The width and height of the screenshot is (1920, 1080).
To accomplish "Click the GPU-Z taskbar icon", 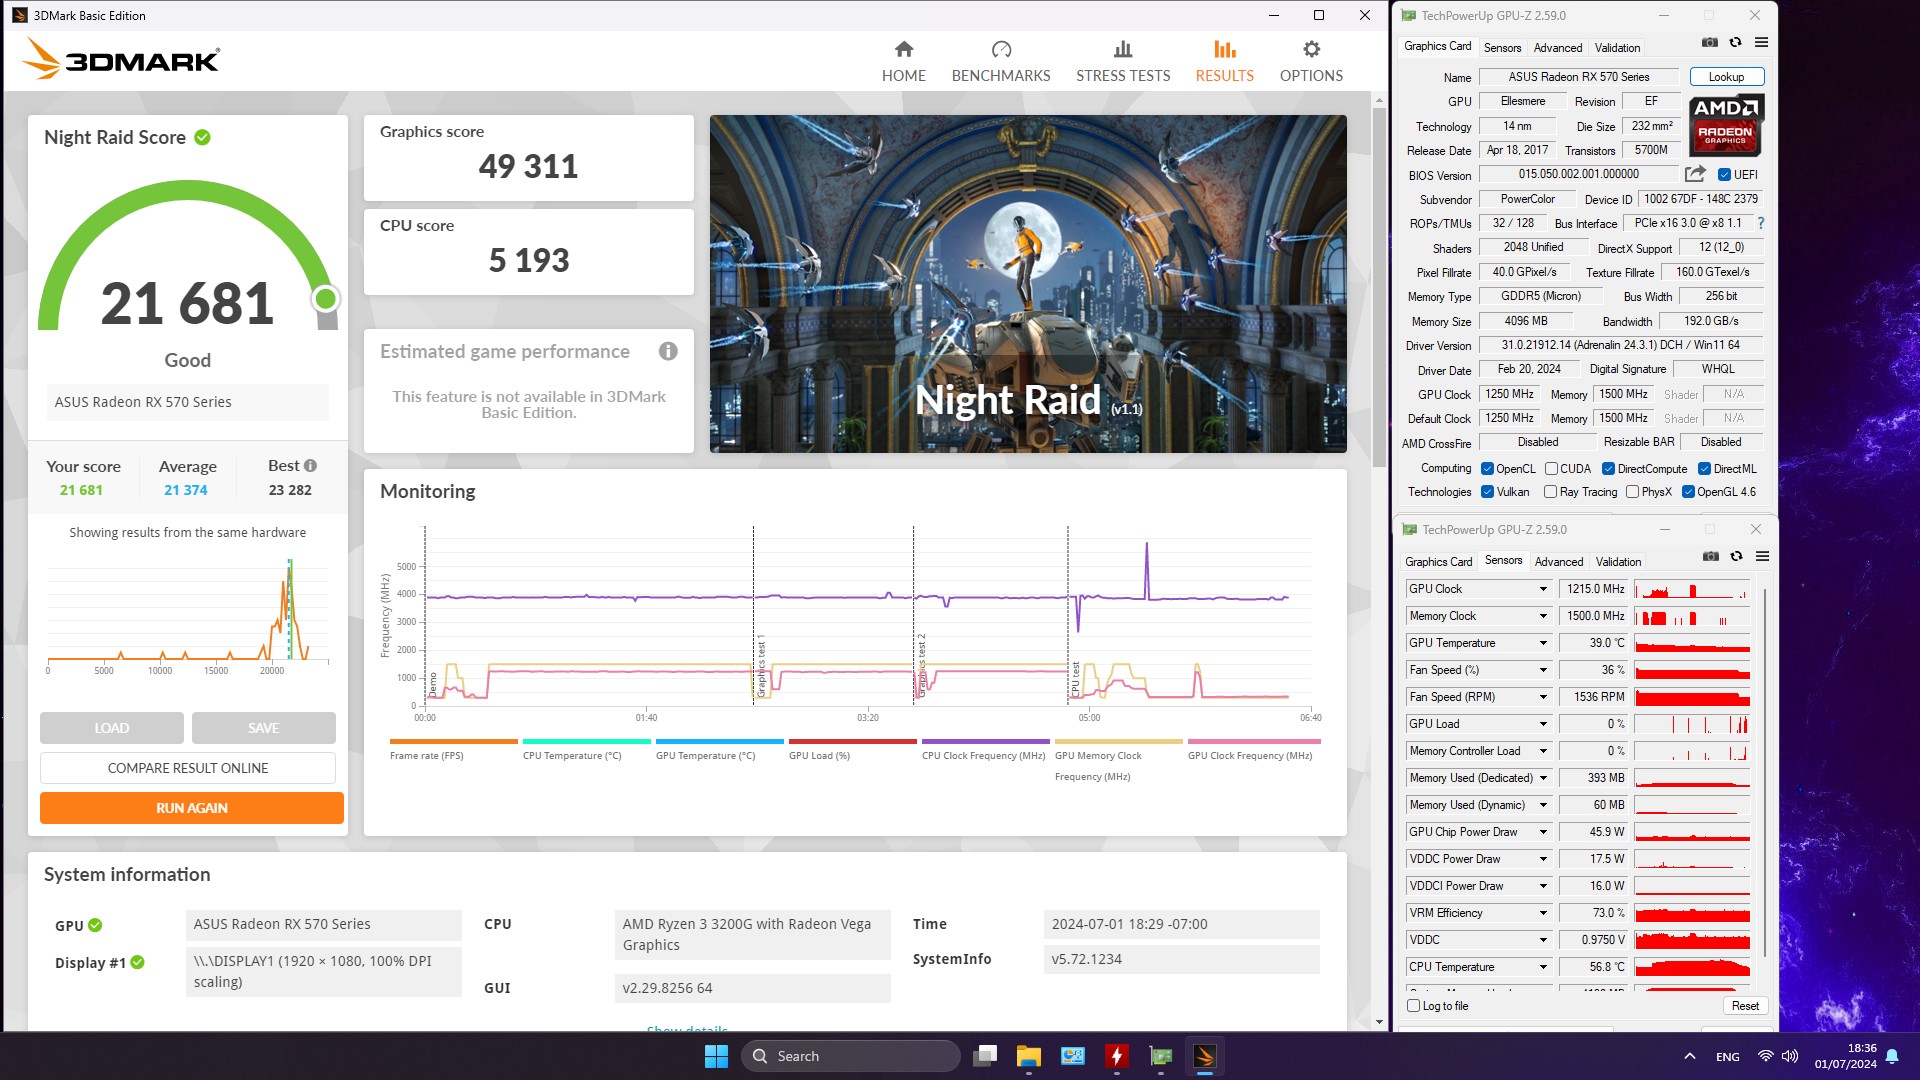I will pos(1160,1056).
